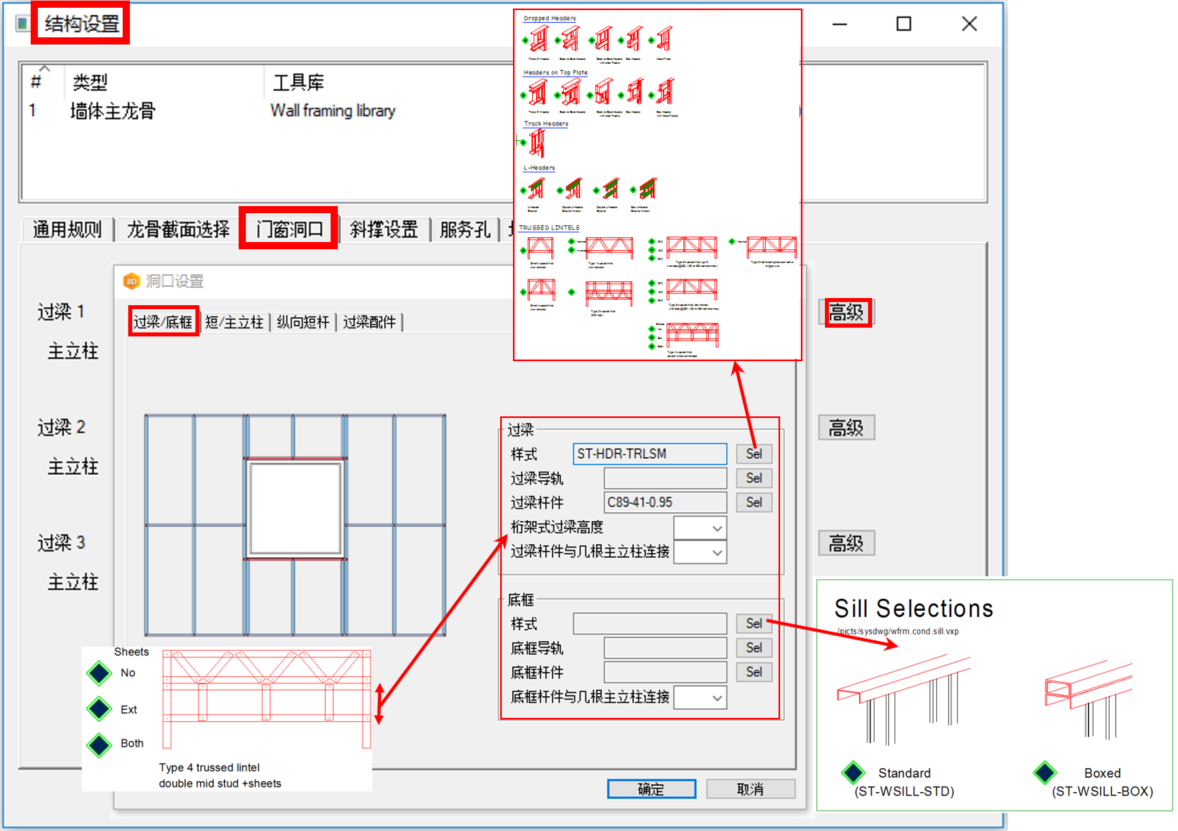
Task: Click Sel beside 底框 样式 field
Action: pos(754,624)
